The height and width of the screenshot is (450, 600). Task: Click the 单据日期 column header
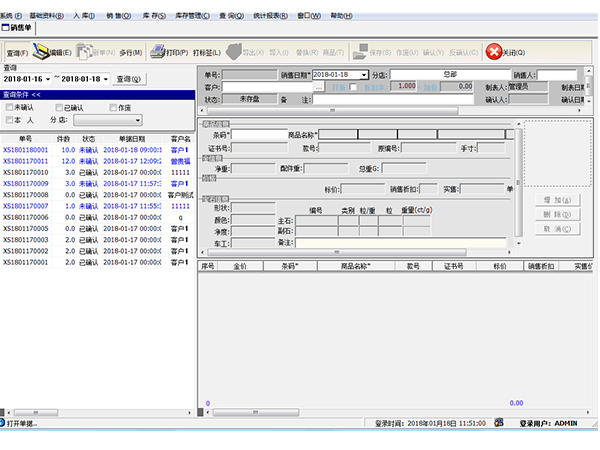coord(132,139)
